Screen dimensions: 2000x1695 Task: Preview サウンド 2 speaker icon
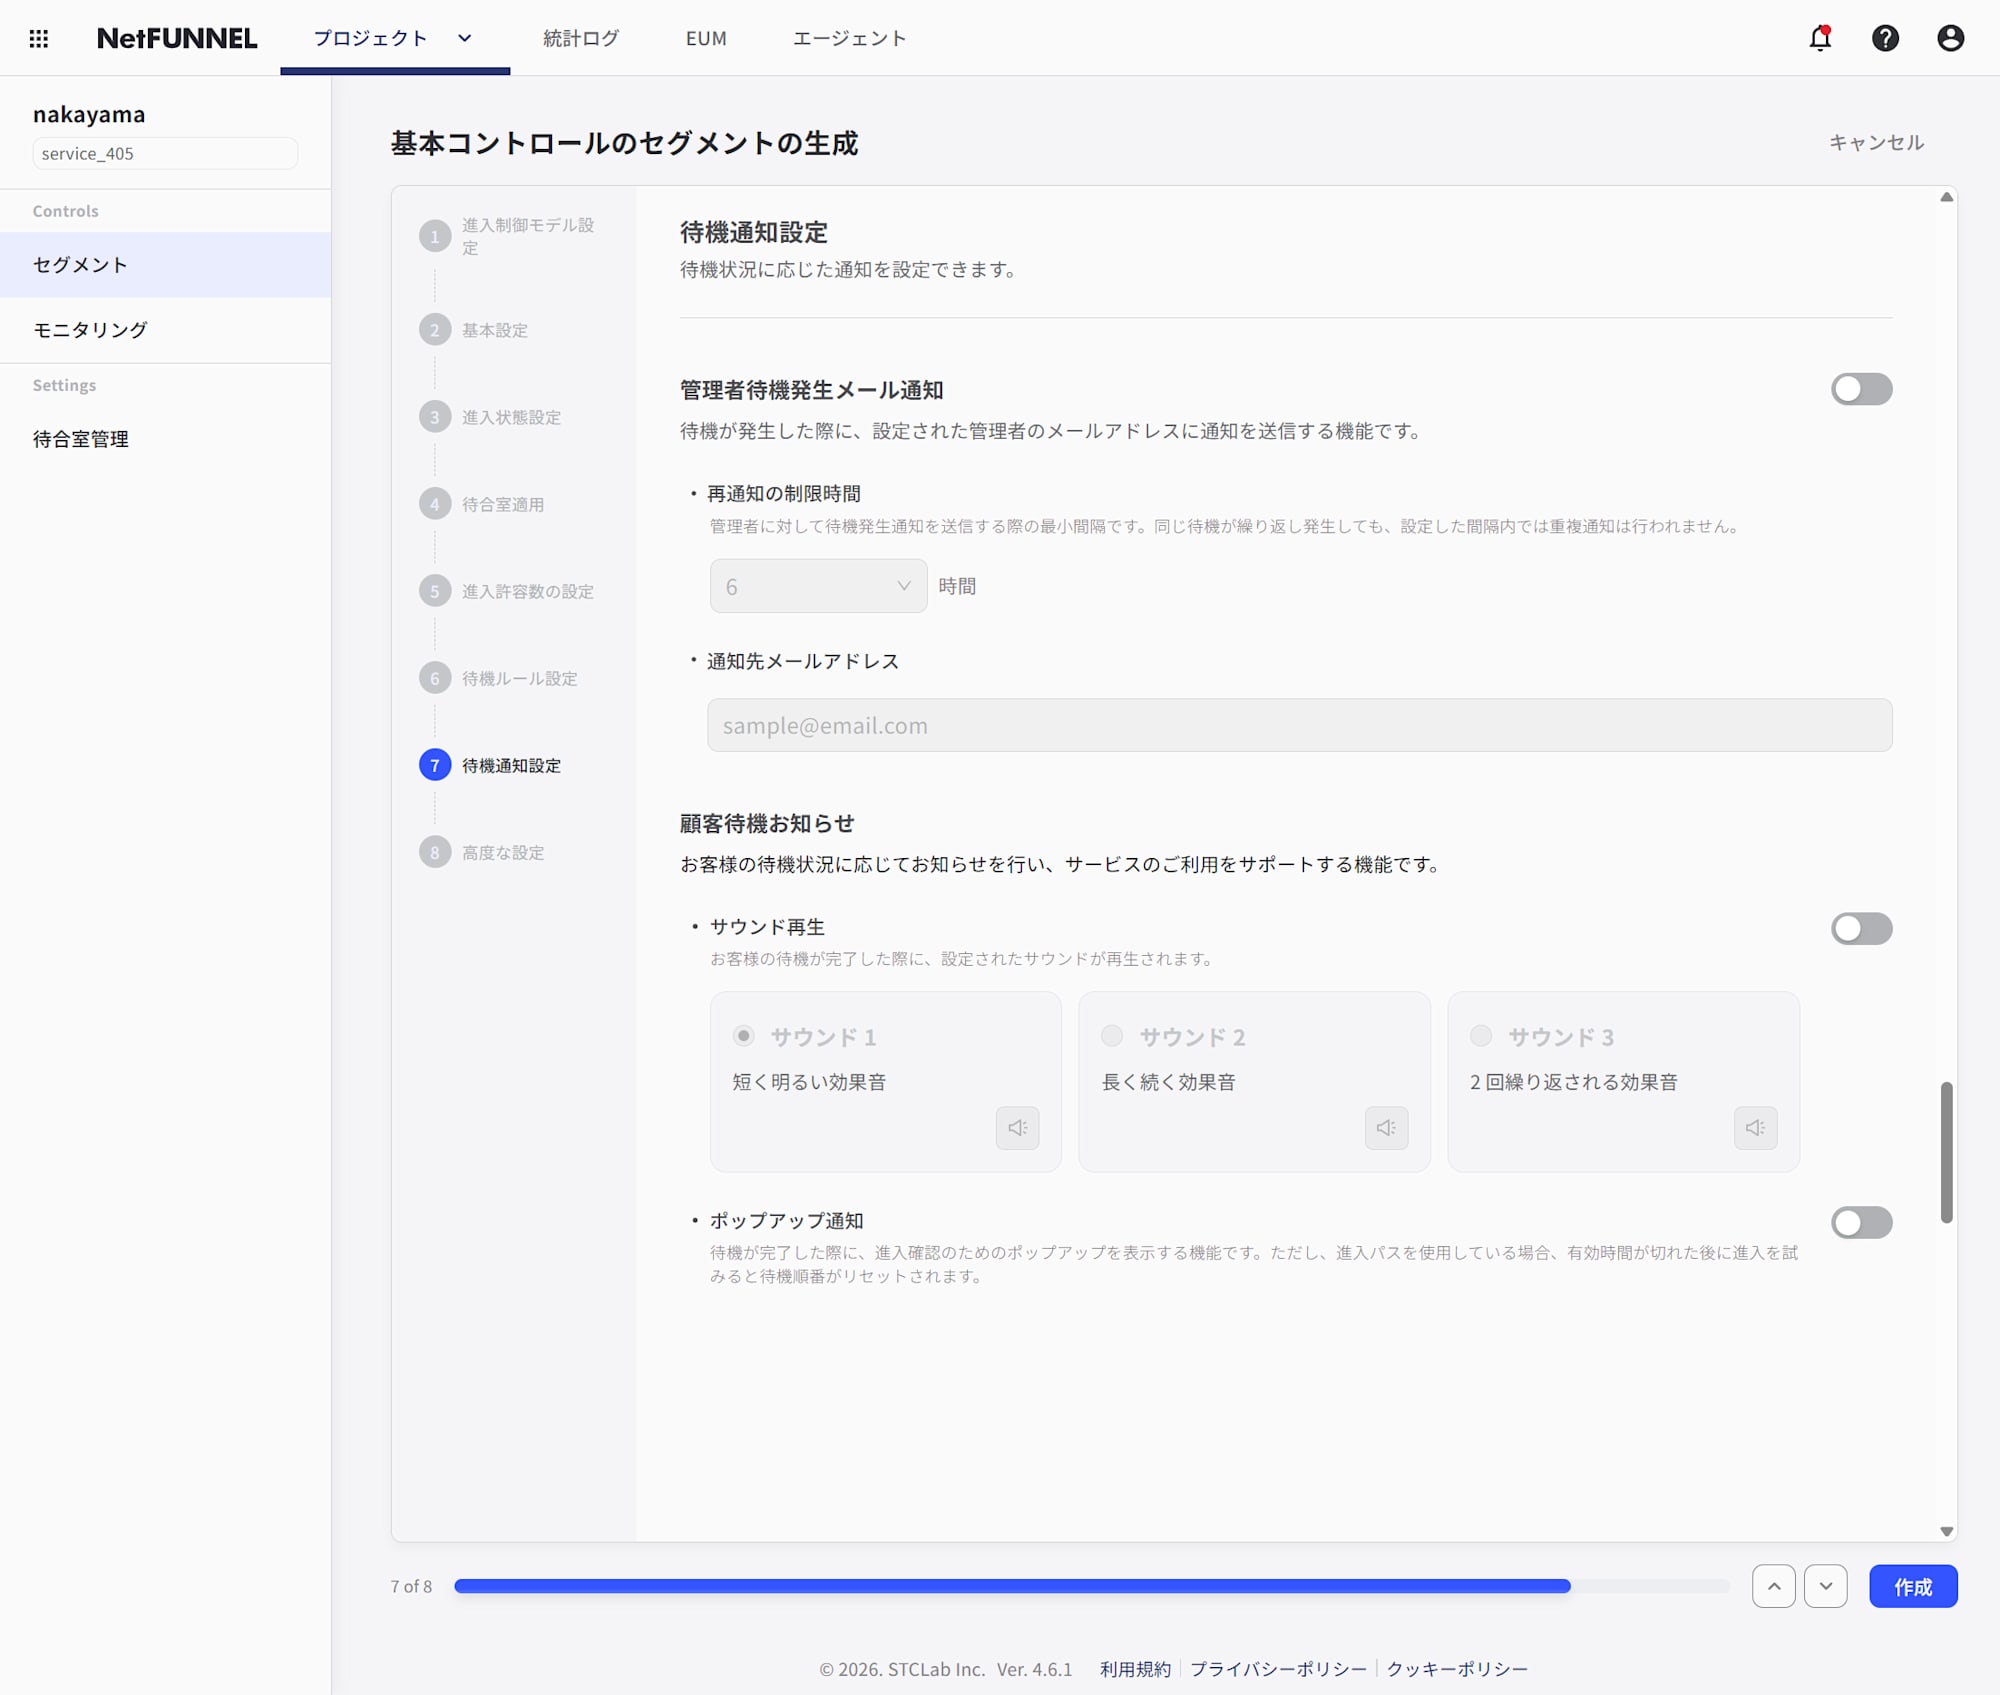1385,1127
